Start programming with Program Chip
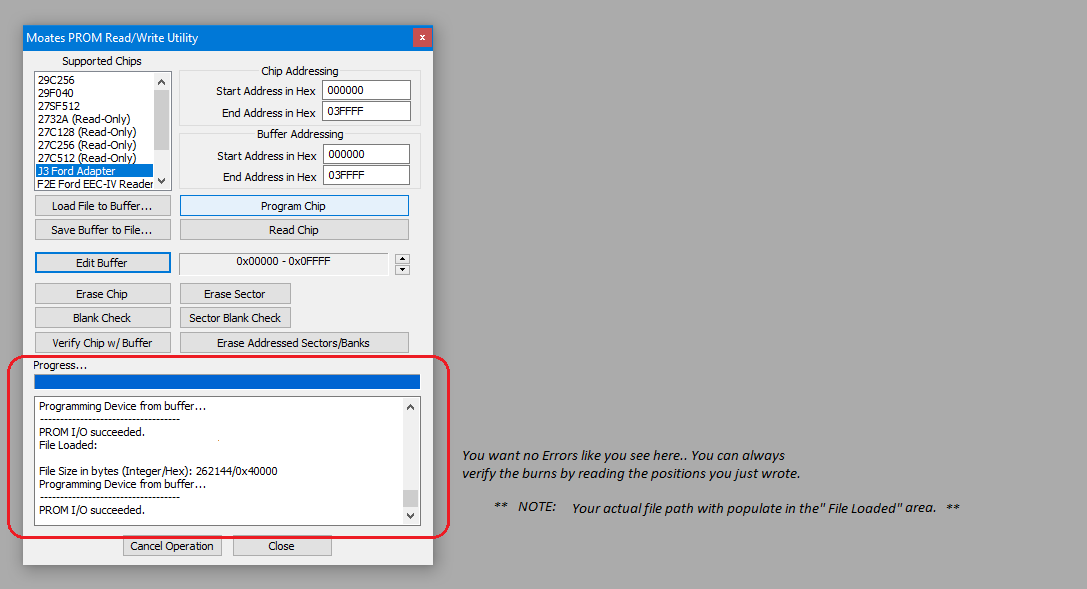This screenshot has width=1087, height=589. [x=294, y=206]
